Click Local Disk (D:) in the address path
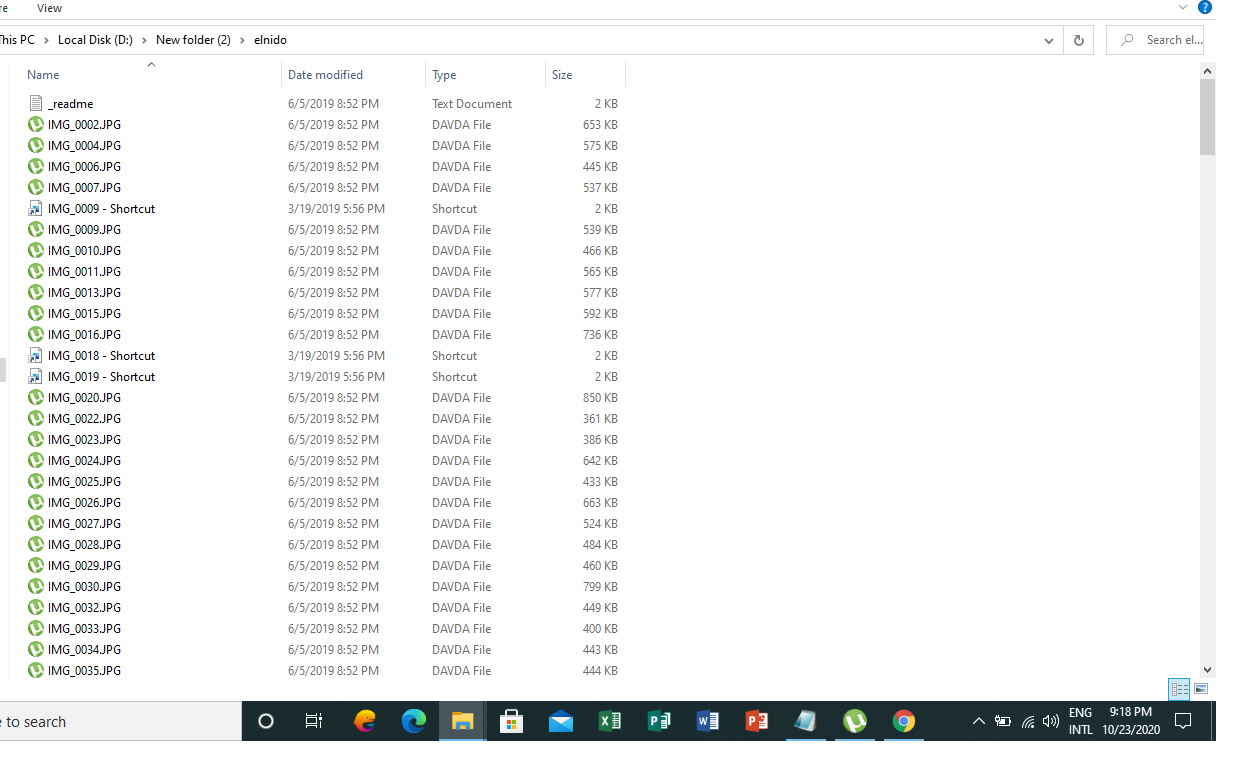 pyautogui.click(x=95, y=40)
